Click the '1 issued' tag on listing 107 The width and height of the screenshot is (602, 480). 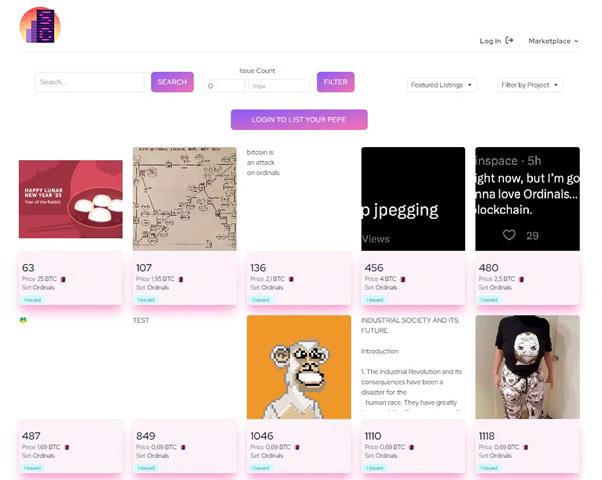coord(146,300)
